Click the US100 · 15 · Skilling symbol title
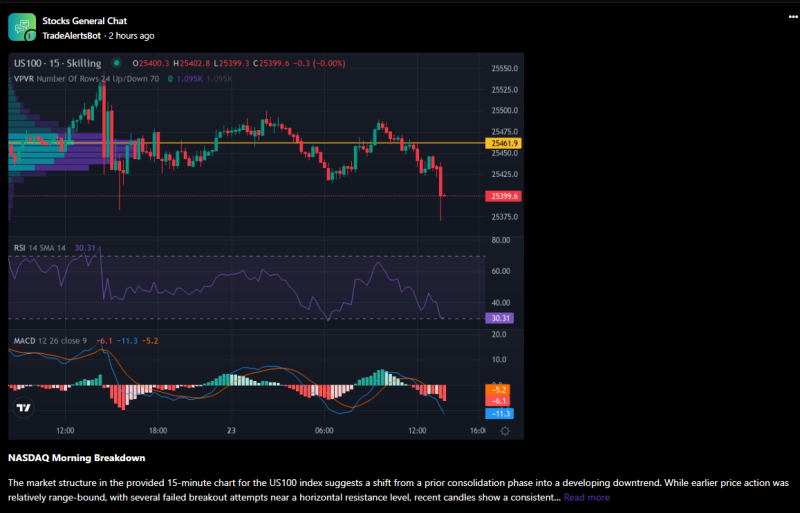This screenshot has height=513, width=800. click(x=58, y=64)
